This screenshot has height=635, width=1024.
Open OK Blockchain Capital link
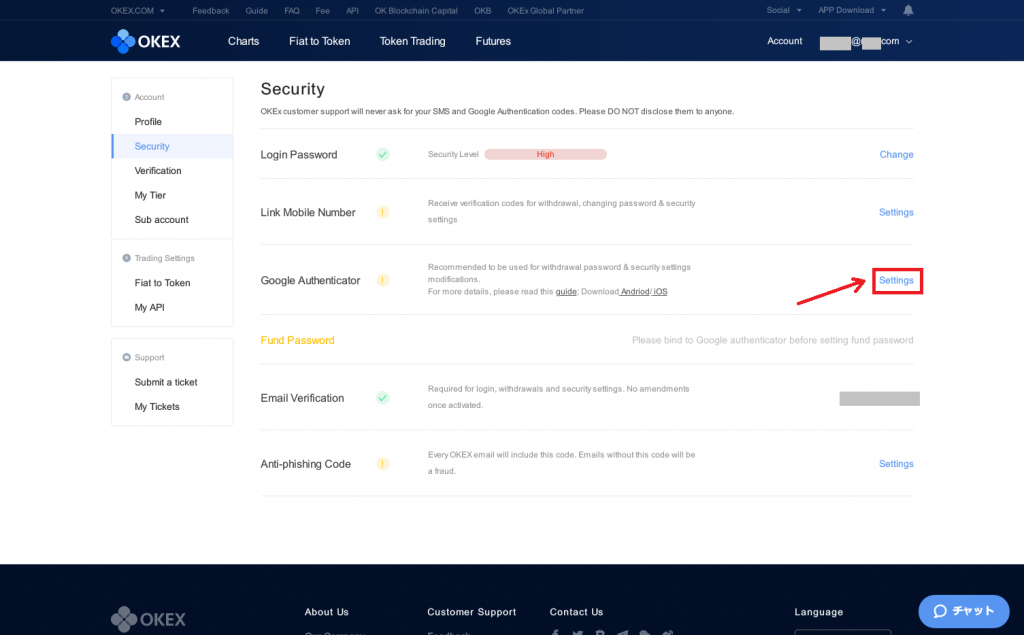416,10
